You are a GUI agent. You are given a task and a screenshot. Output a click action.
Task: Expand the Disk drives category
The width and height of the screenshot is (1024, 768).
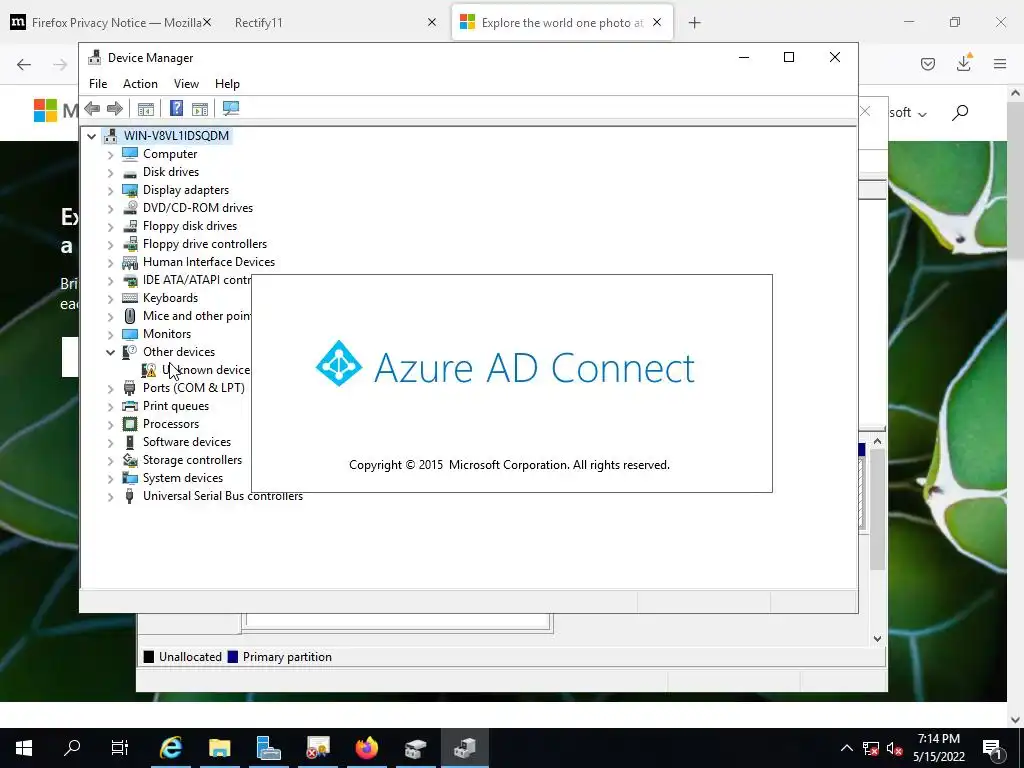click(x=110, y=172)
